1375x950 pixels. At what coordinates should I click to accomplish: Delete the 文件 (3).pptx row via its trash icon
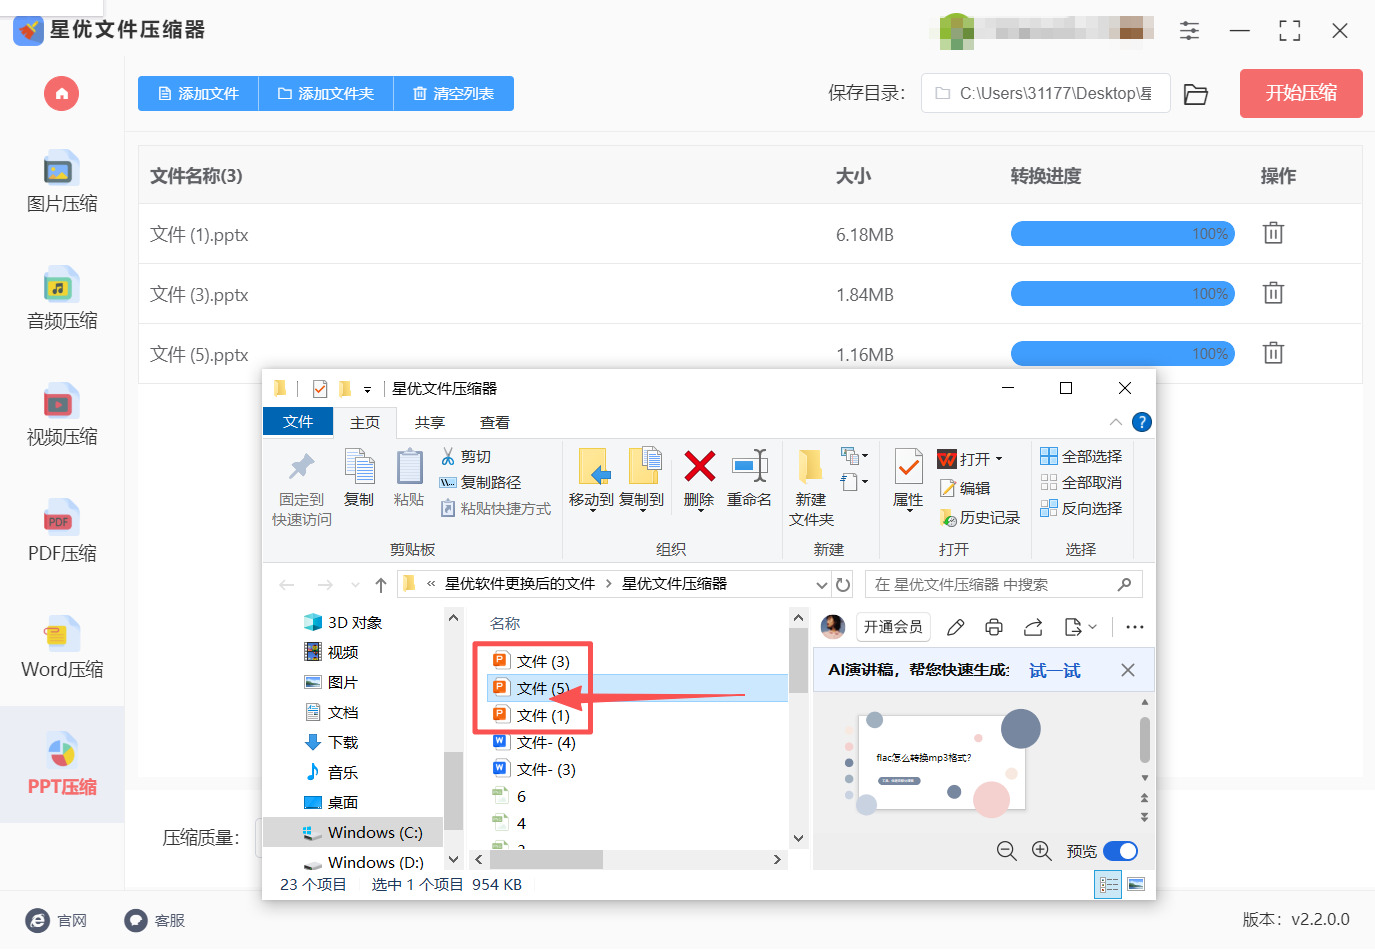[x=1273, y=293]
